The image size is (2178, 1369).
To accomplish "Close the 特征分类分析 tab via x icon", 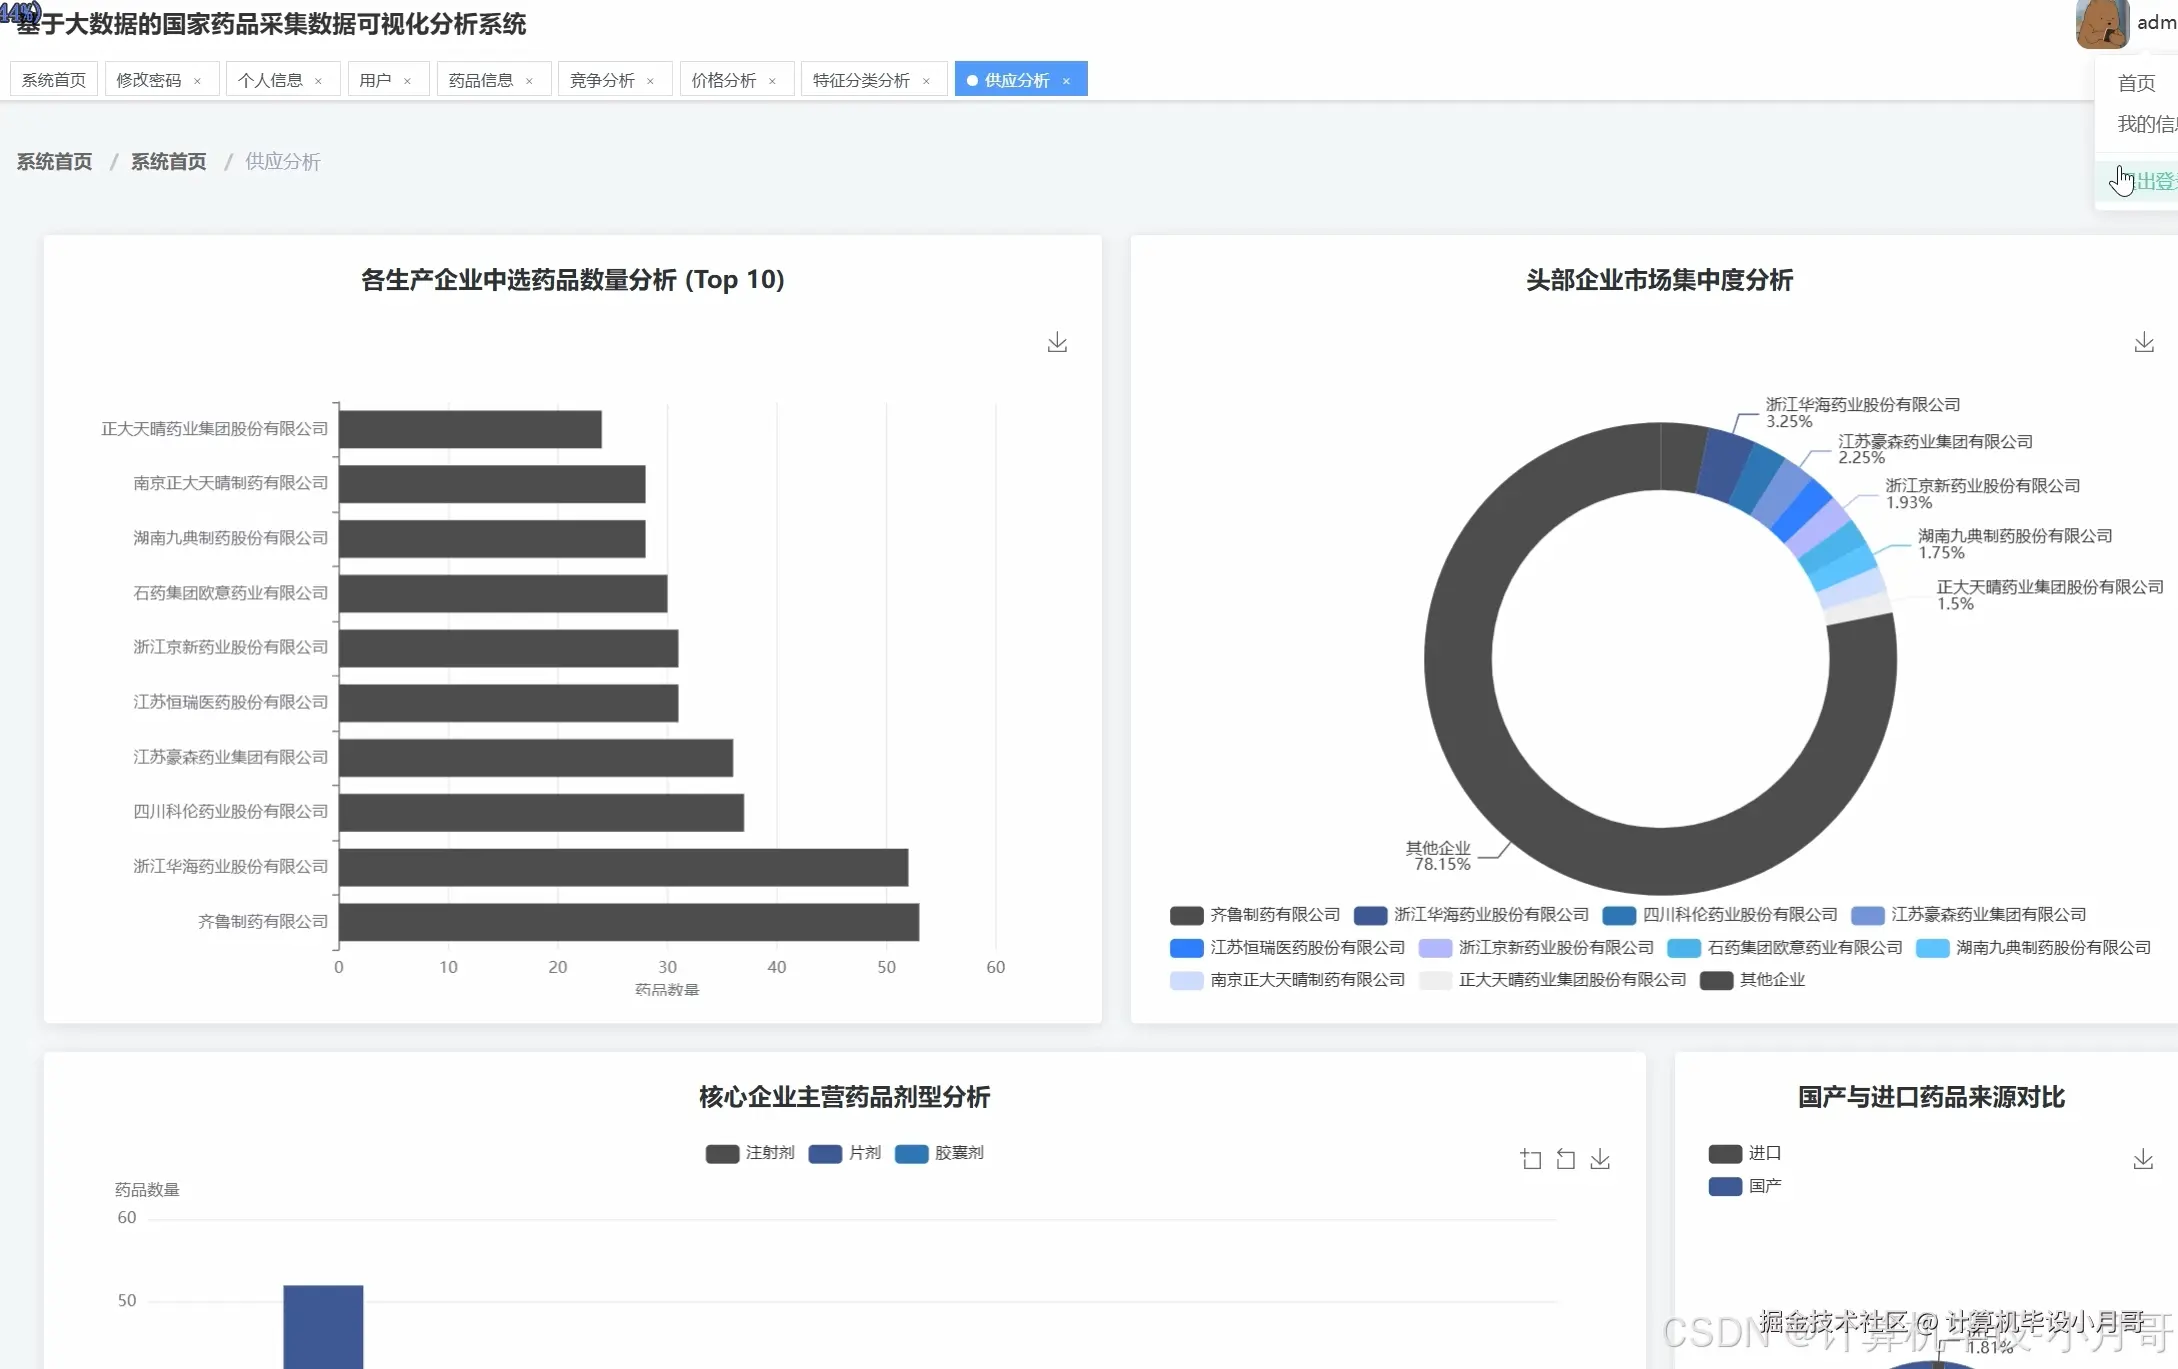I will [926, 81].
